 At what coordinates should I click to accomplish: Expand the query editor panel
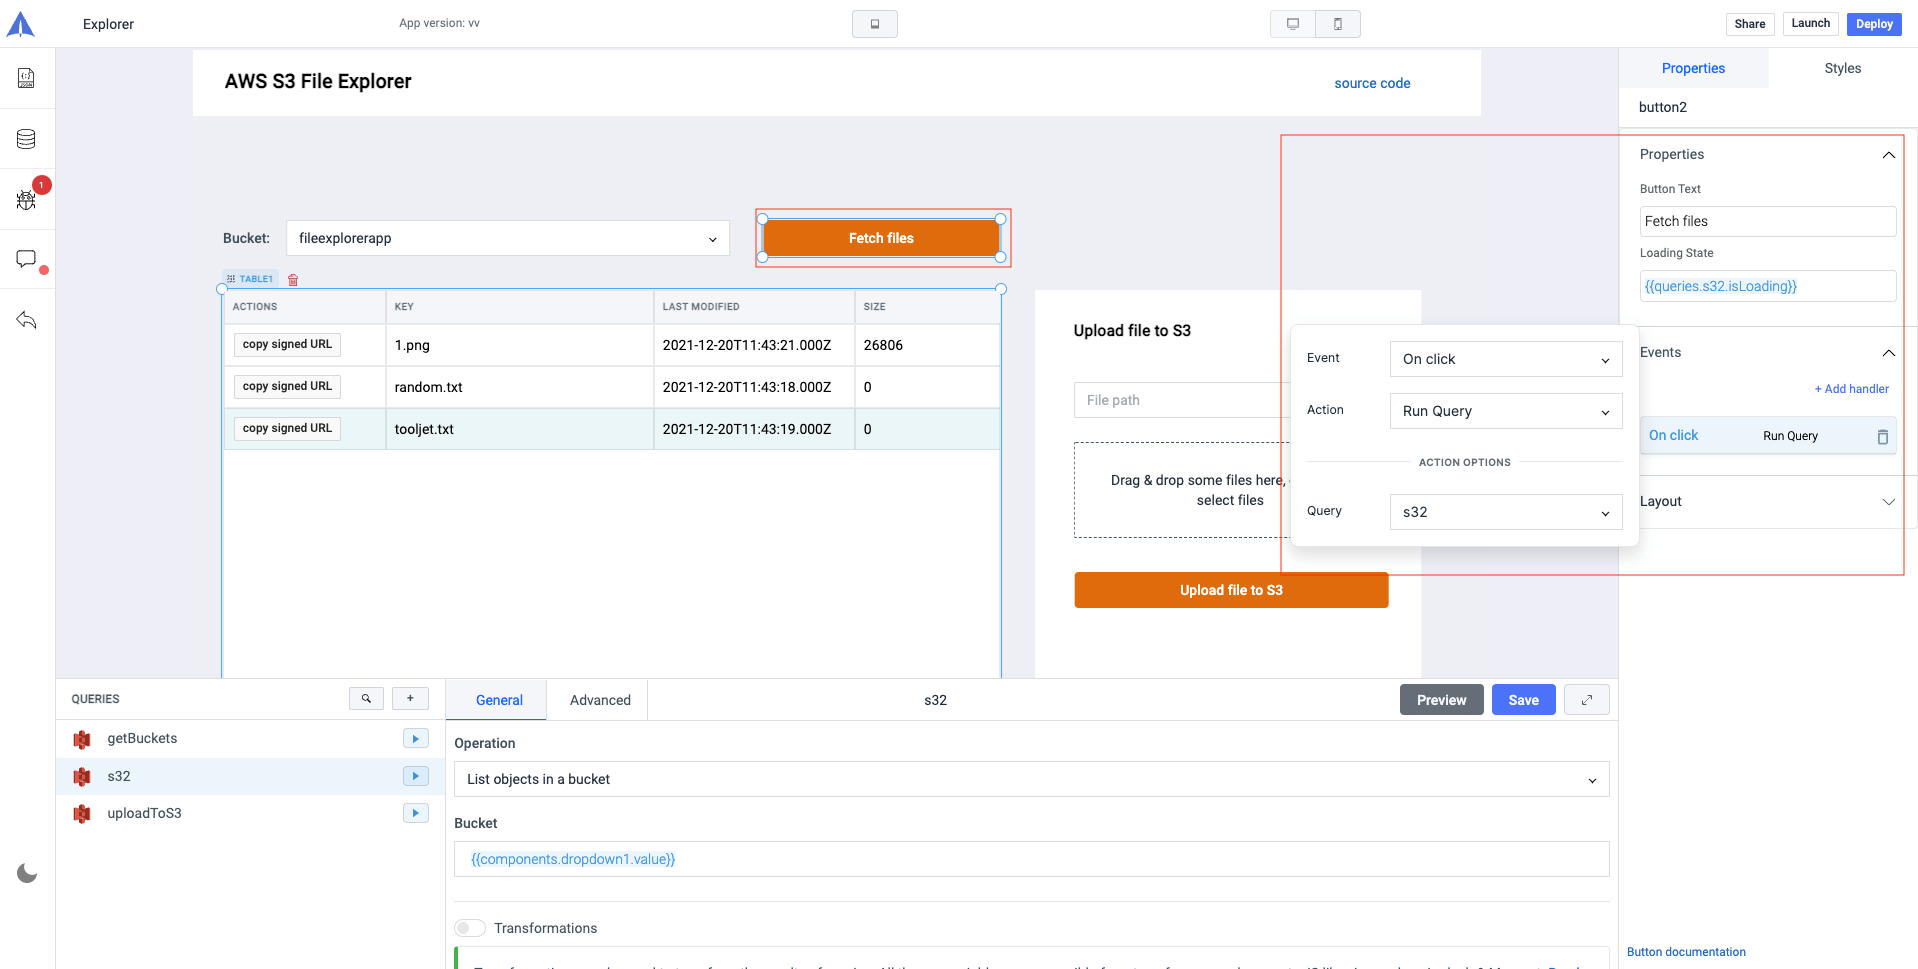click(1586, 700)
